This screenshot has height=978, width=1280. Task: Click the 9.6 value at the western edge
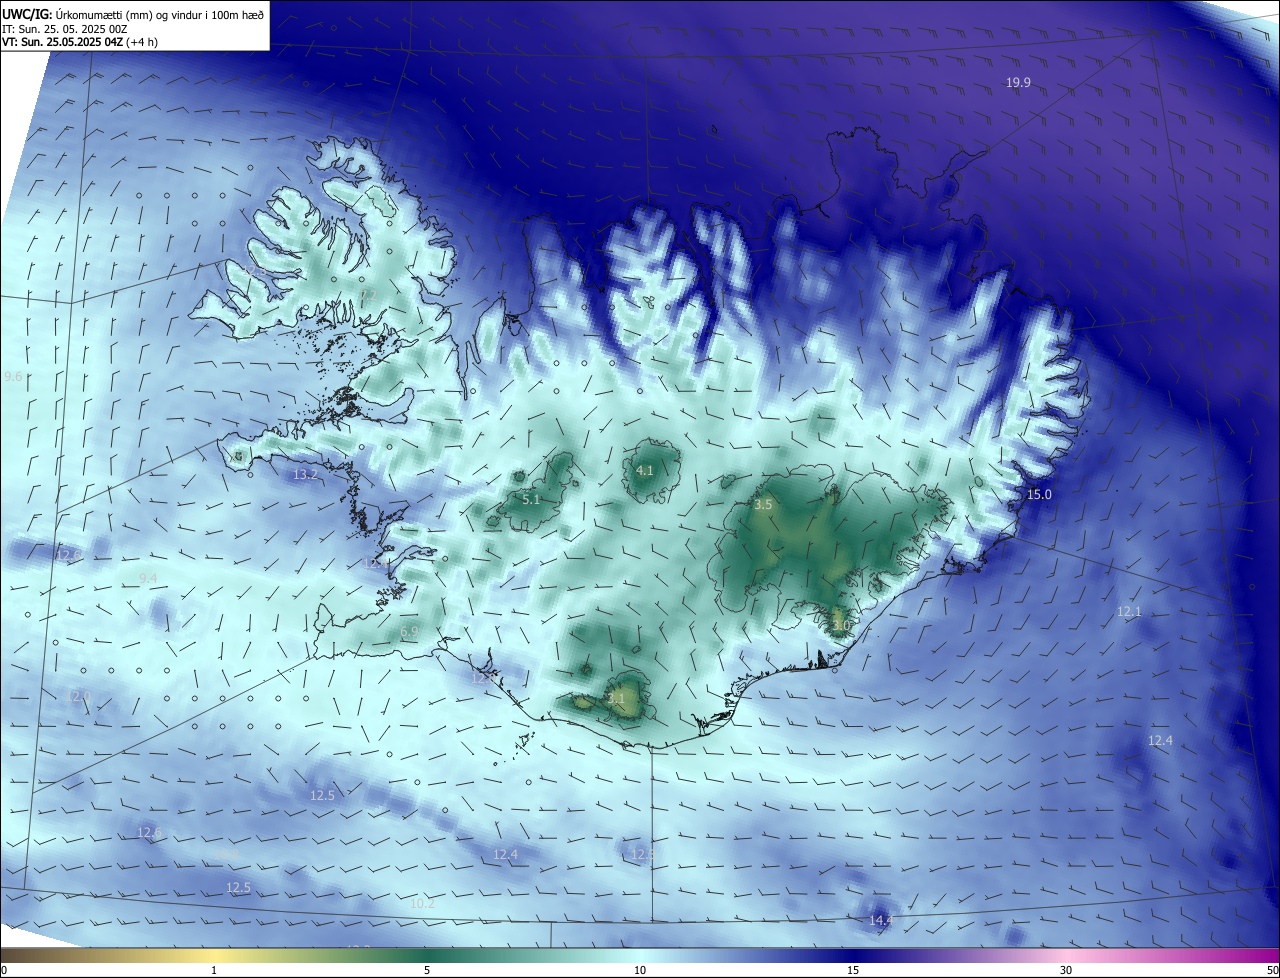click(13, 377)
